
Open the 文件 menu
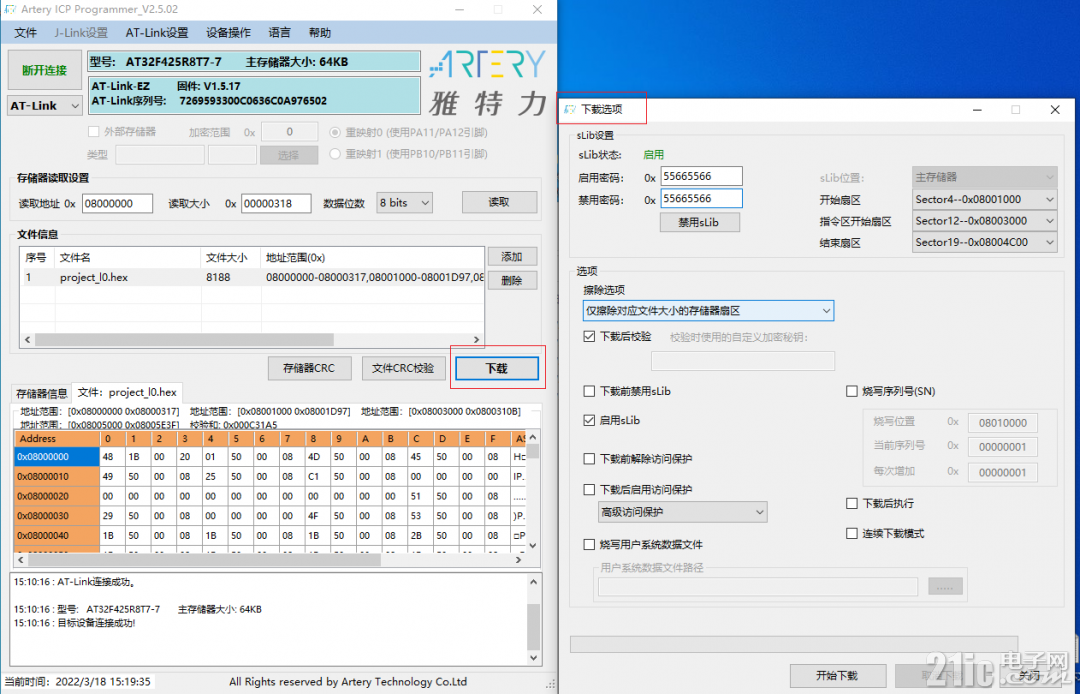coord(25,32)
